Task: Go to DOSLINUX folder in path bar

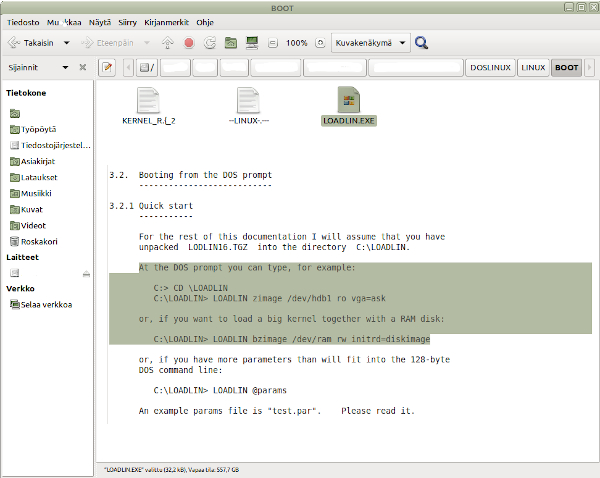Action: pyautogui.click(x=490, y=68)
